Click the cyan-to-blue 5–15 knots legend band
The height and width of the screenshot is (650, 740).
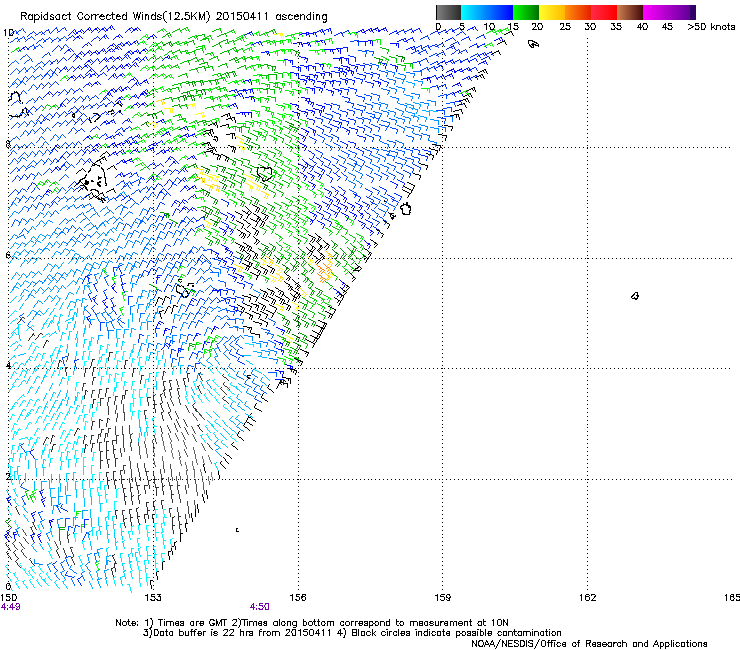tap(487, 12)
